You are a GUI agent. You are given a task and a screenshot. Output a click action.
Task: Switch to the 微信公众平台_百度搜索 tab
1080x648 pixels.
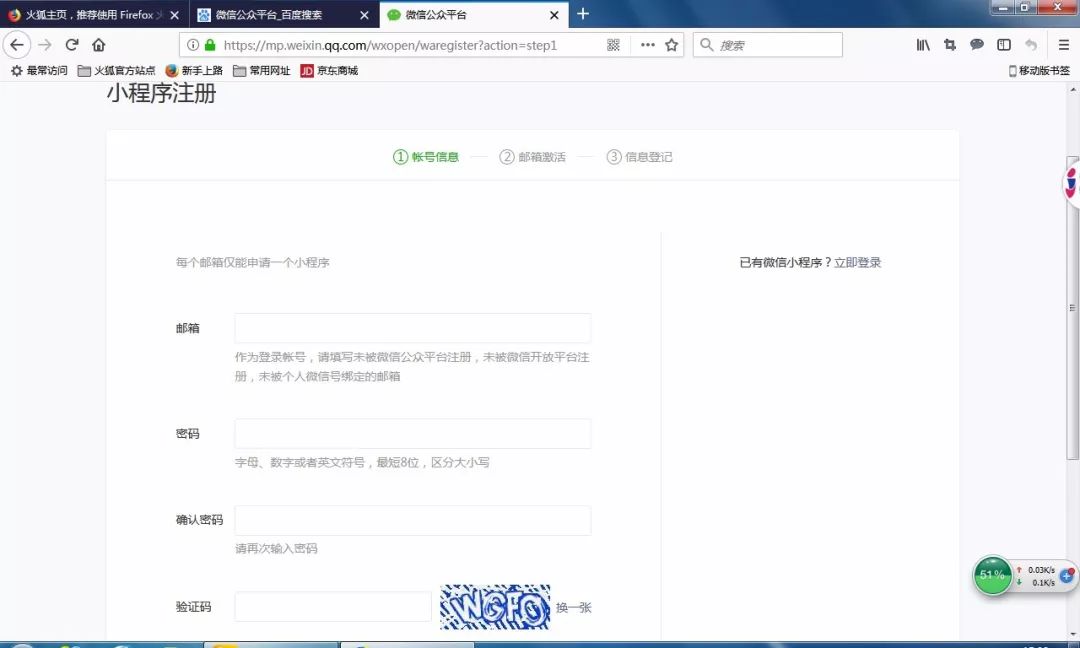pos(284,14)
